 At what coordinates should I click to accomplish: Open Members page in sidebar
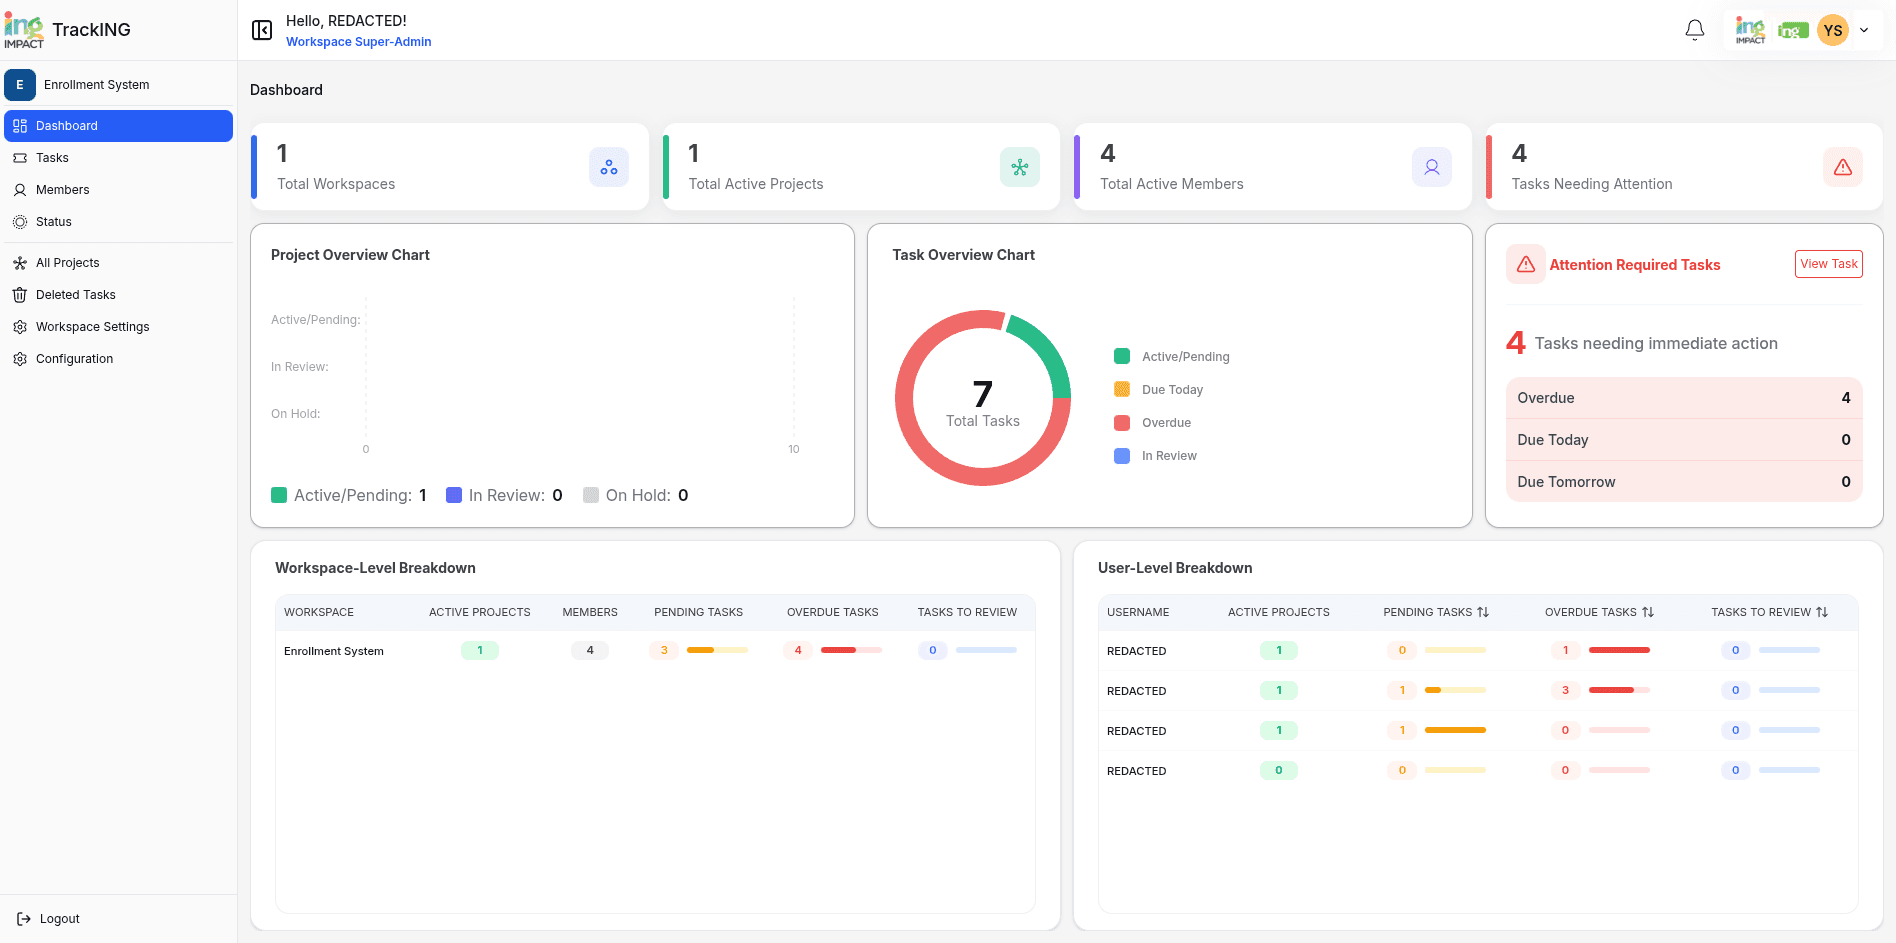(118, 190)
